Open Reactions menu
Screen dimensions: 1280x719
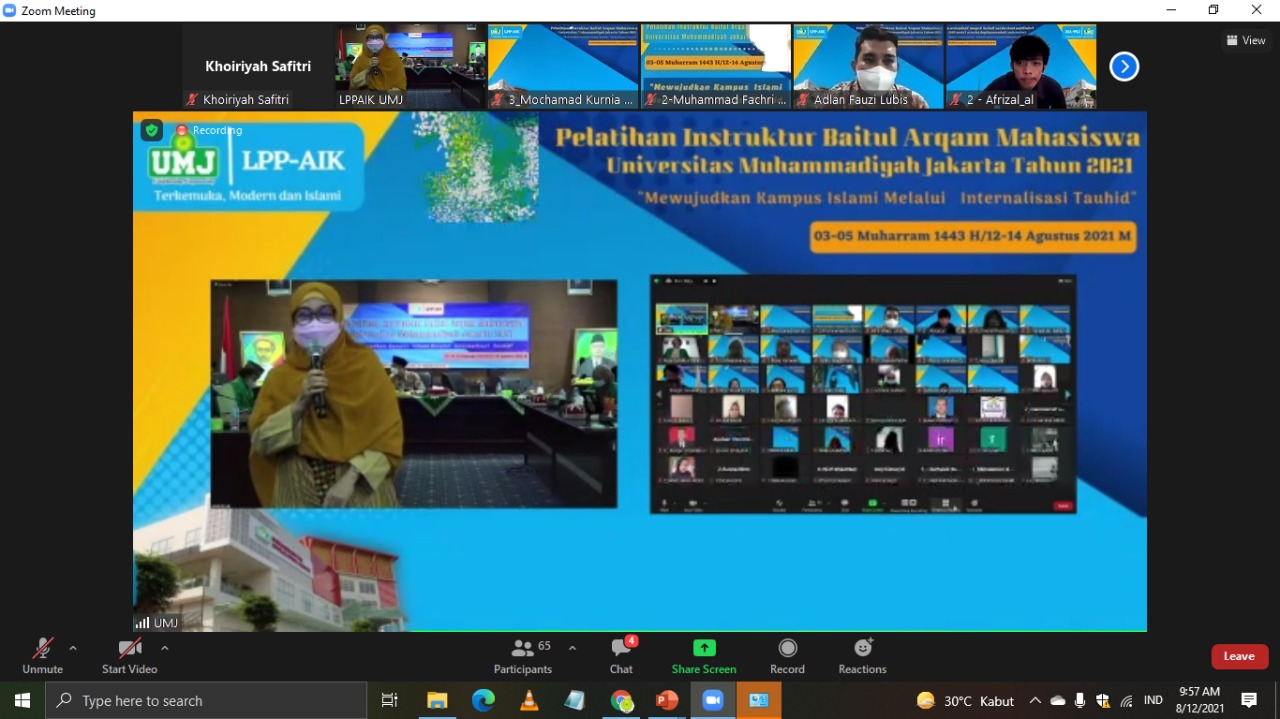862,656
